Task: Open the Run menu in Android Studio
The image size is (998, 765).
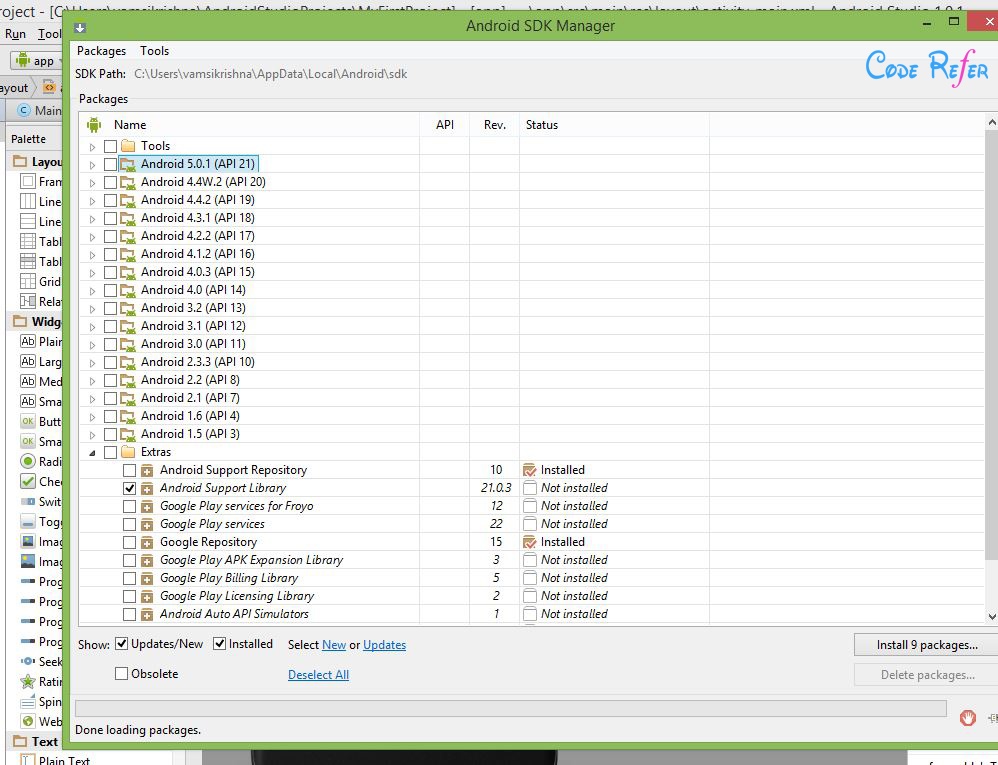Action: (15, 34)
